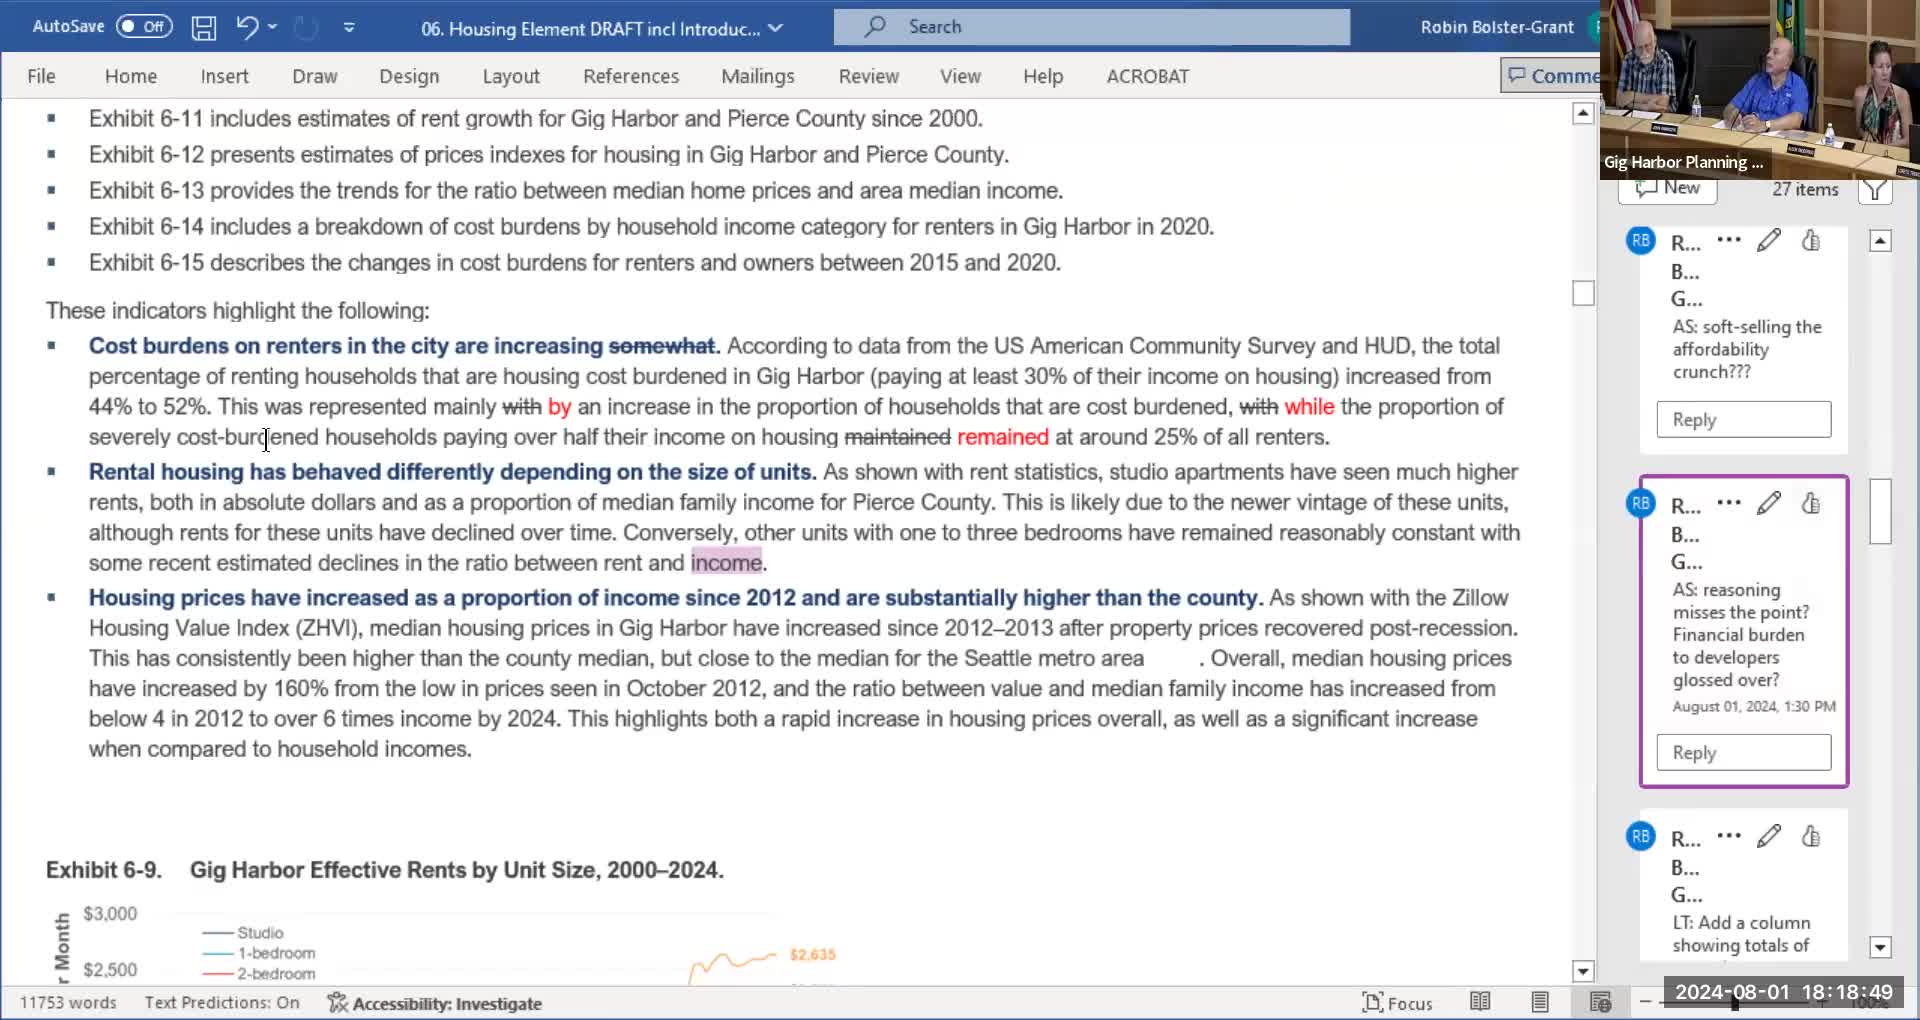1920x1020 pixels.
Task: Open the References tab
Action: click(x=631, y=76)
